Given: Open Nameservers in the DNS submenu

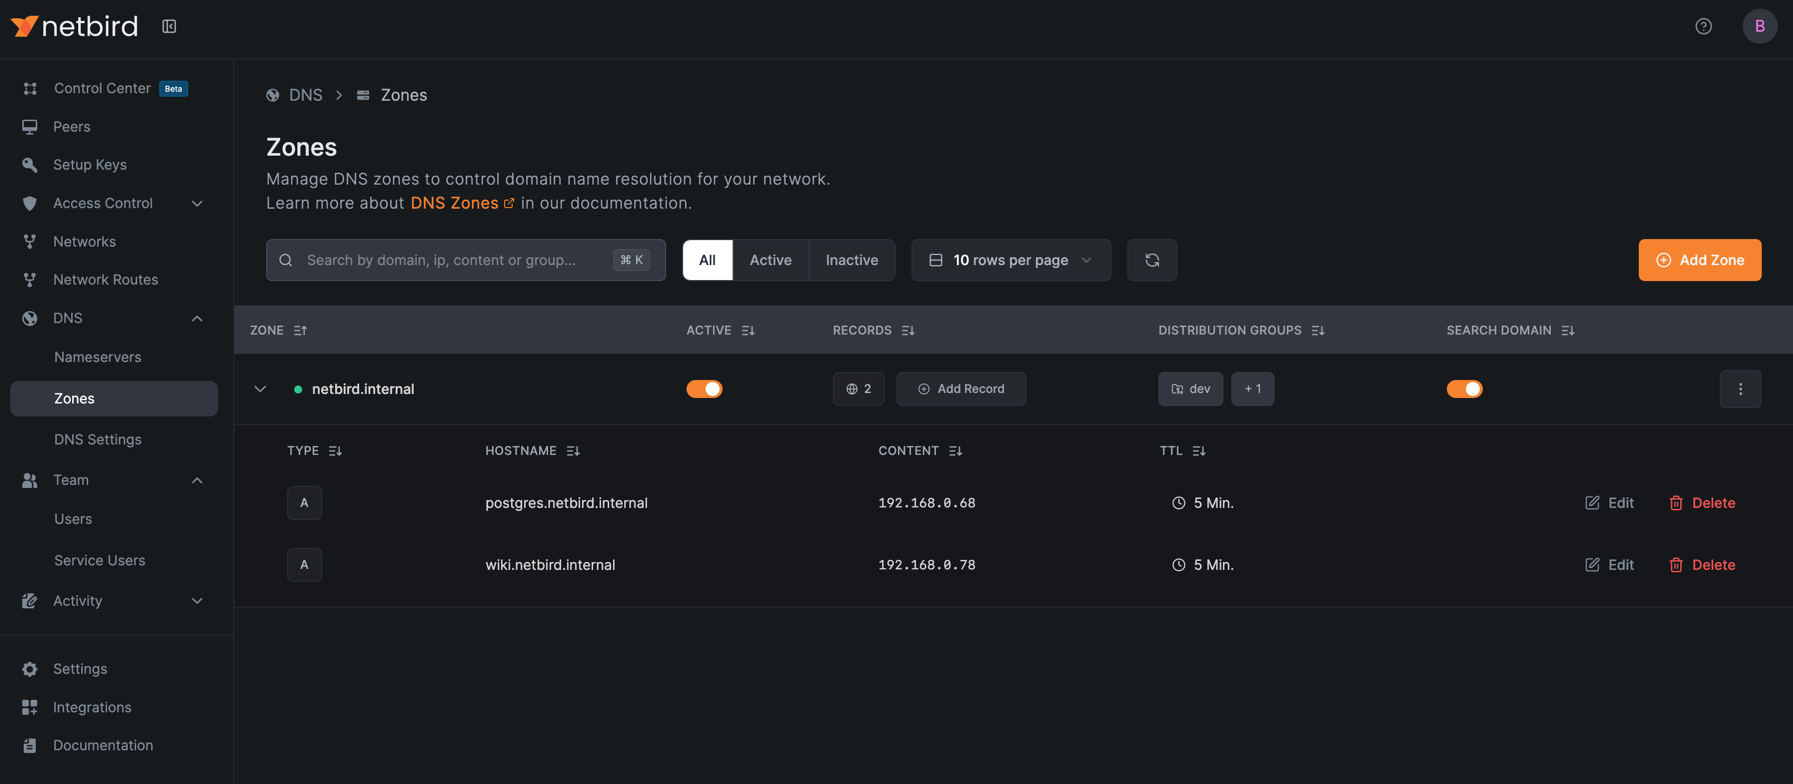Looking at the screenshot, I should [x=97, y=357].
